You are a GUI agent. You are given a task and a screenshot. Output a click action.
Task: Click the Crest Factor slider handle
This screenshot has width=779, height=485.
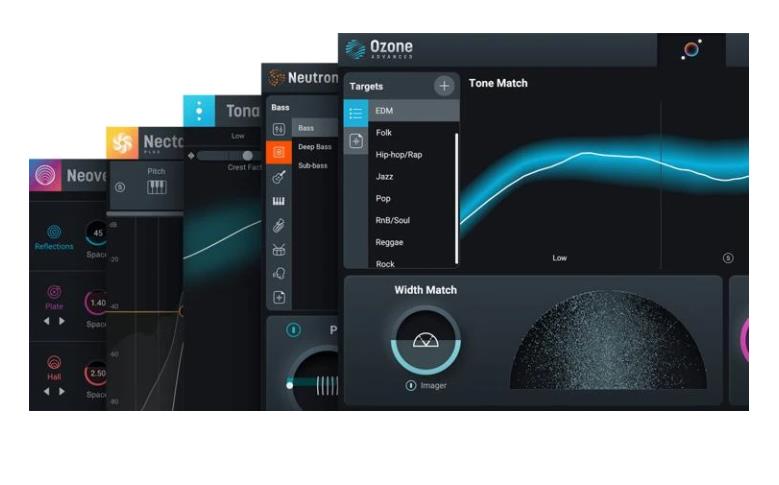(247, 155)
